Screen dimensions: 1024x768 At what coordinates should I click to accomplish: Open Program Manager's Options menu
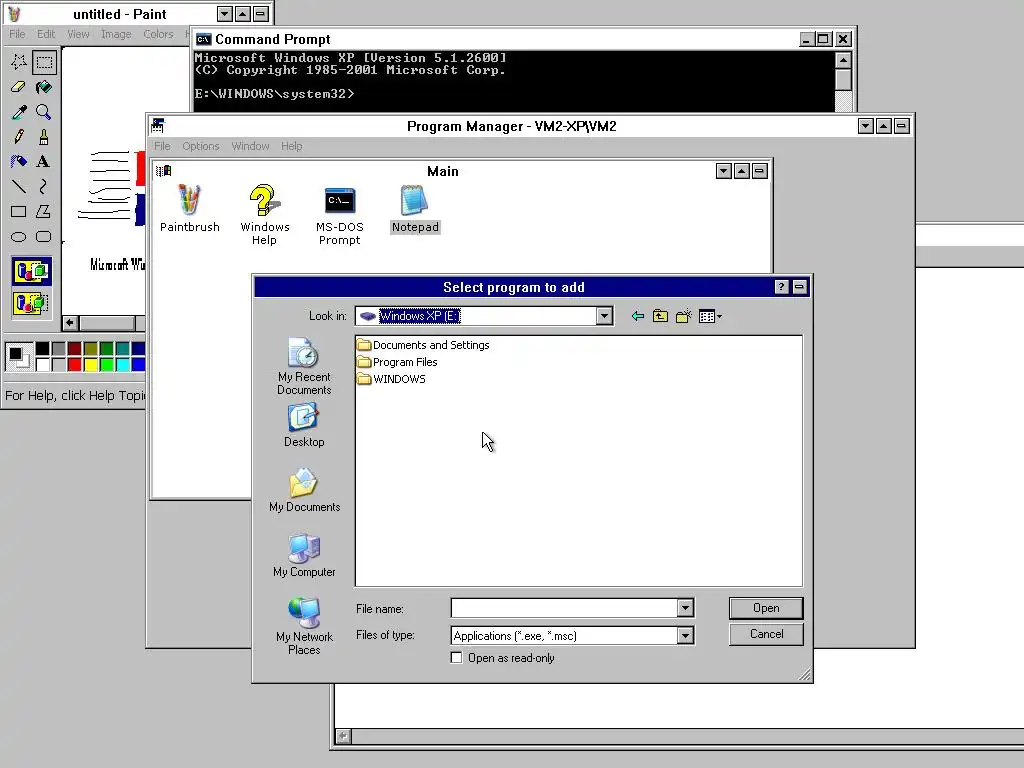(200, 146)
